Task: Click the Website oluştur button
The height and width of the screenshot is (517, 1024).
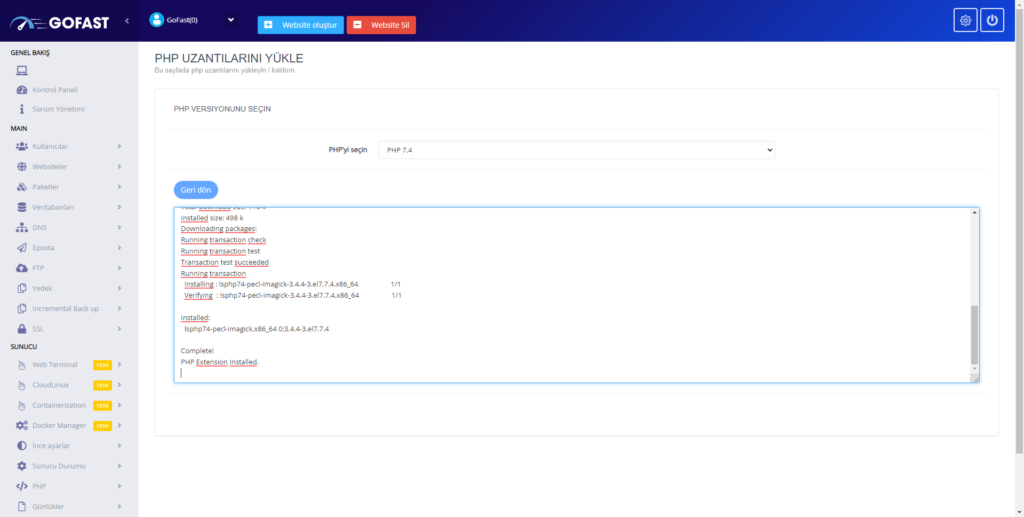Action: (x=300, y=24)
